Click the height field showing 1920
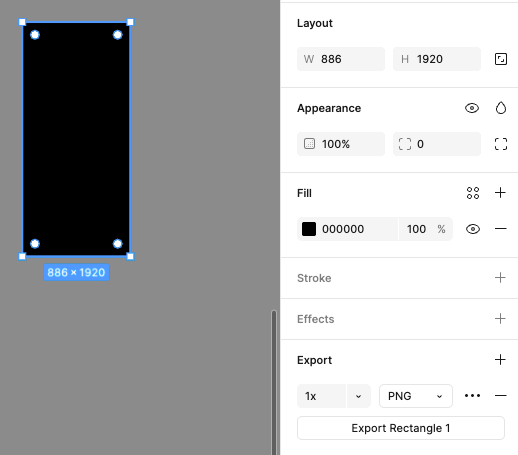 [437, 59]
